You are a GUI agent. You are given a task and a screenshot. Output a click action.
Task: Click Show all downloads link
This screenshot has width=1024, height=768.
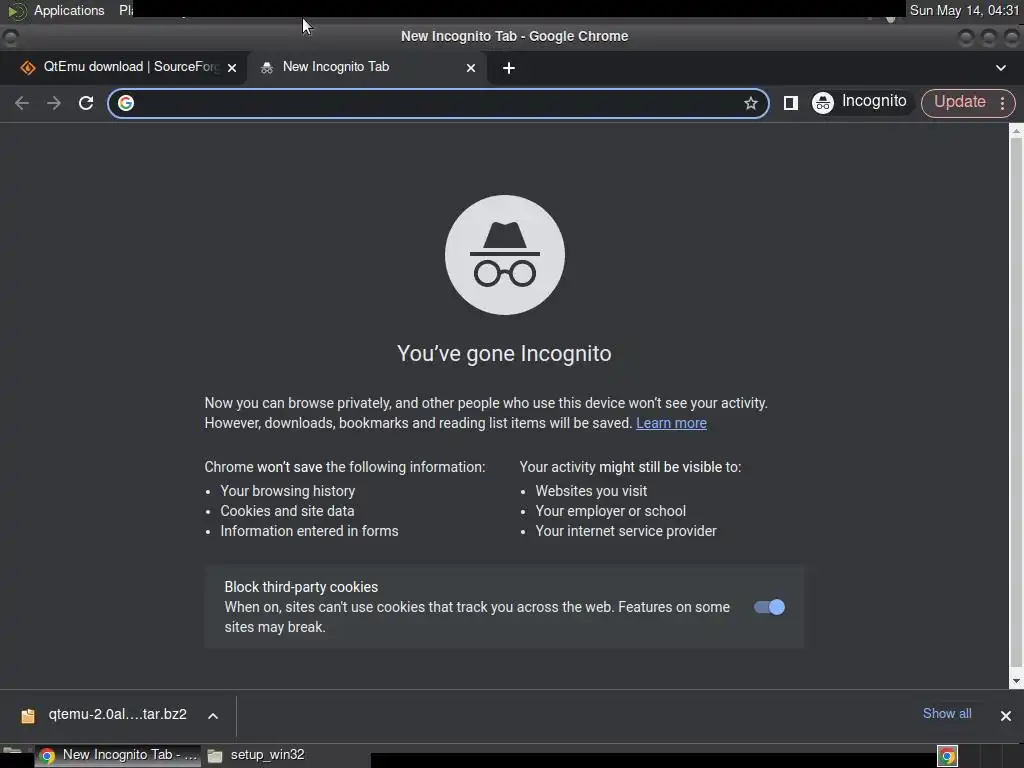(947, 714)
